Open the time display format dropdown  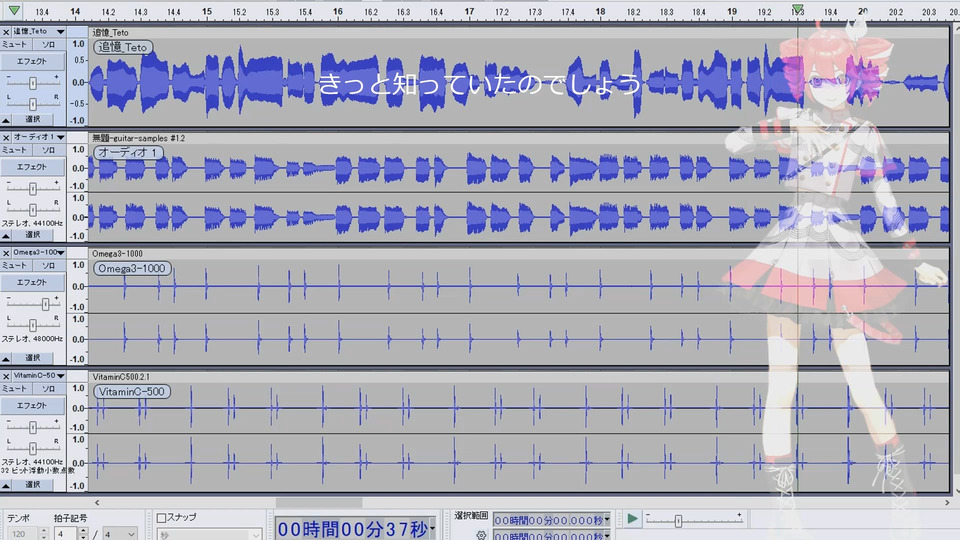(x=432, y=528)
